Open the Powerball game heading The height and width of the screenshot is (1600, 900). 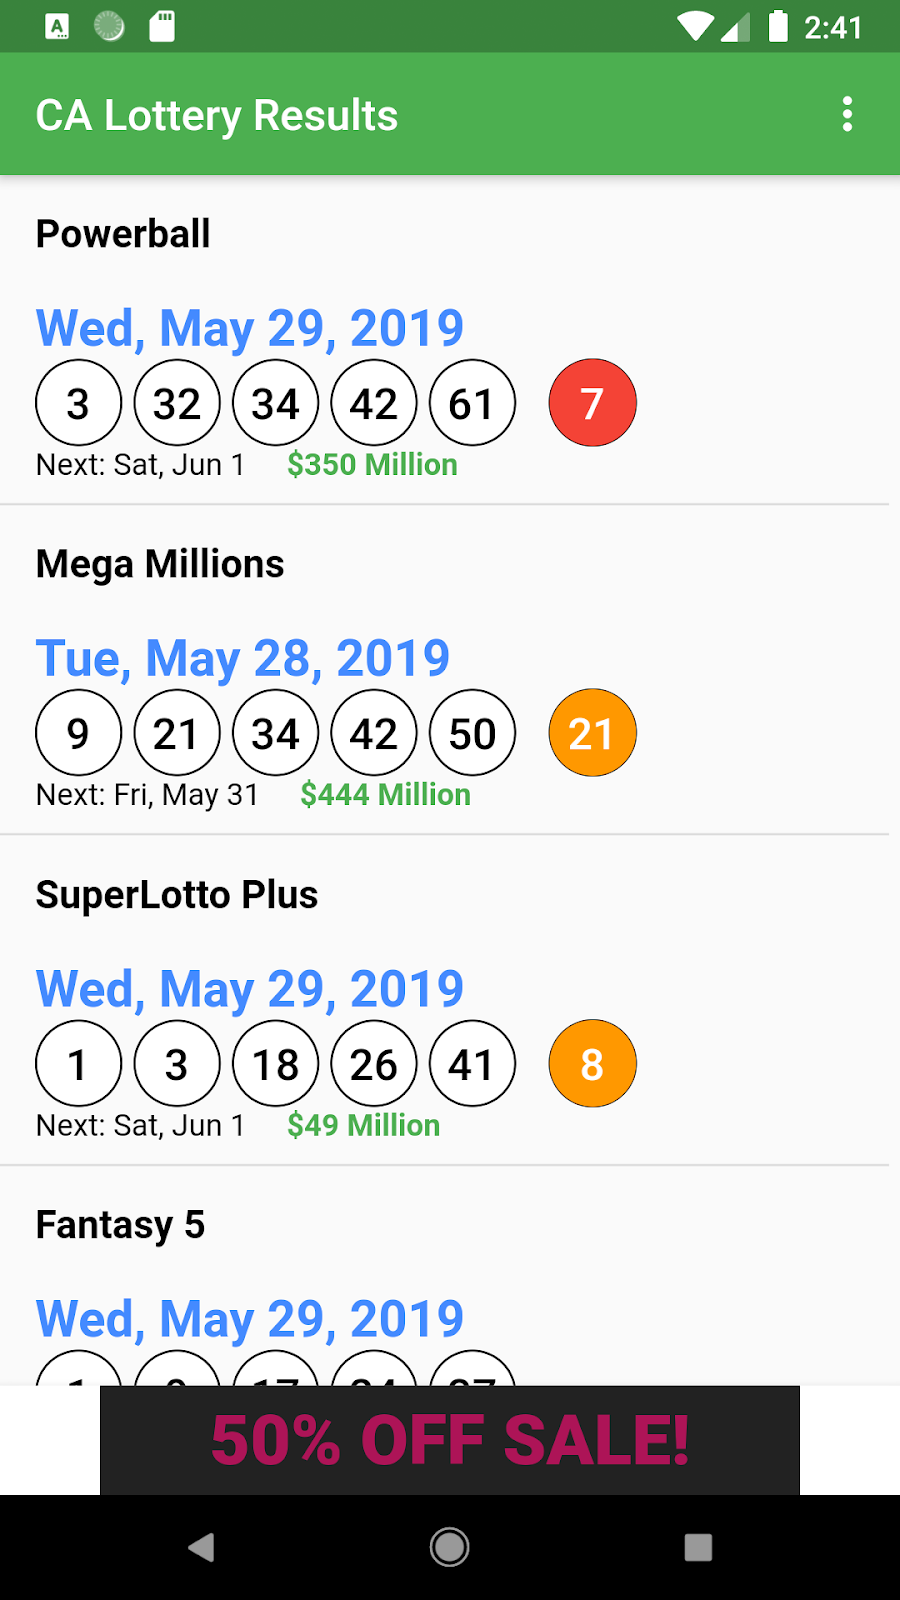pyautogui.click(x=123, y=234)
